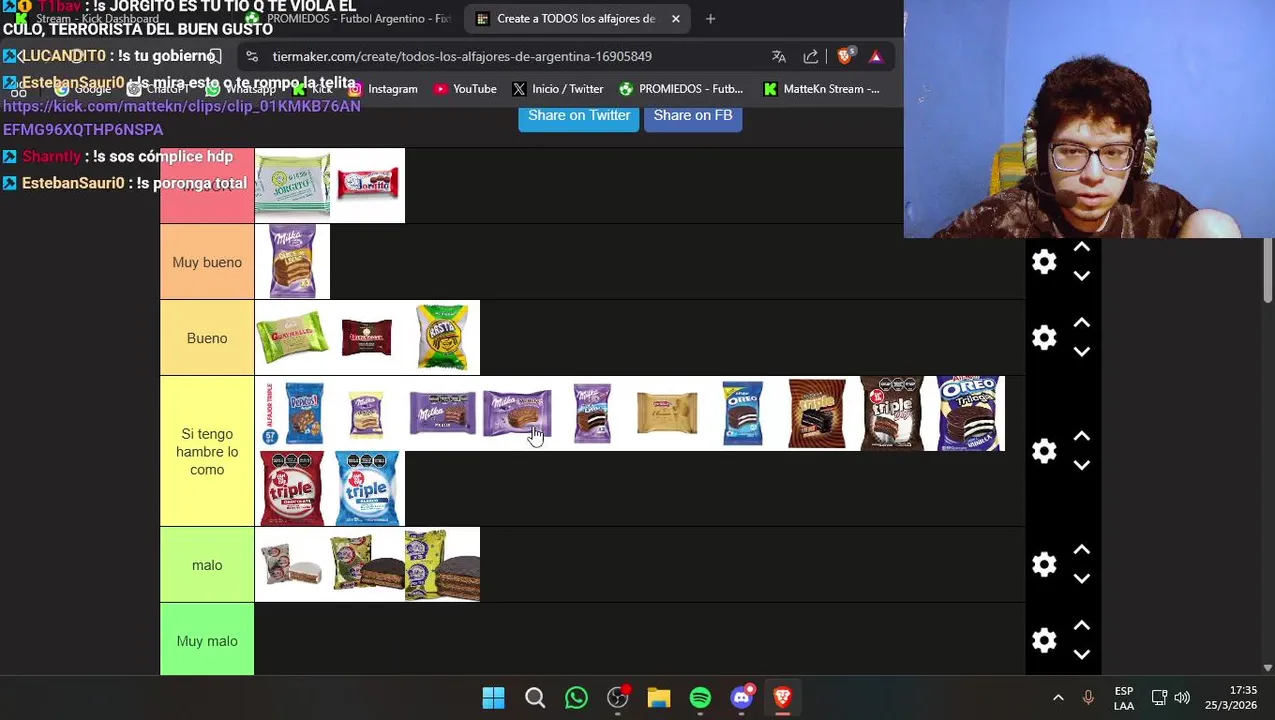Select the malo tier label
The height and width of the screenshot is (720, 1275).
click(x=207, y=565)
